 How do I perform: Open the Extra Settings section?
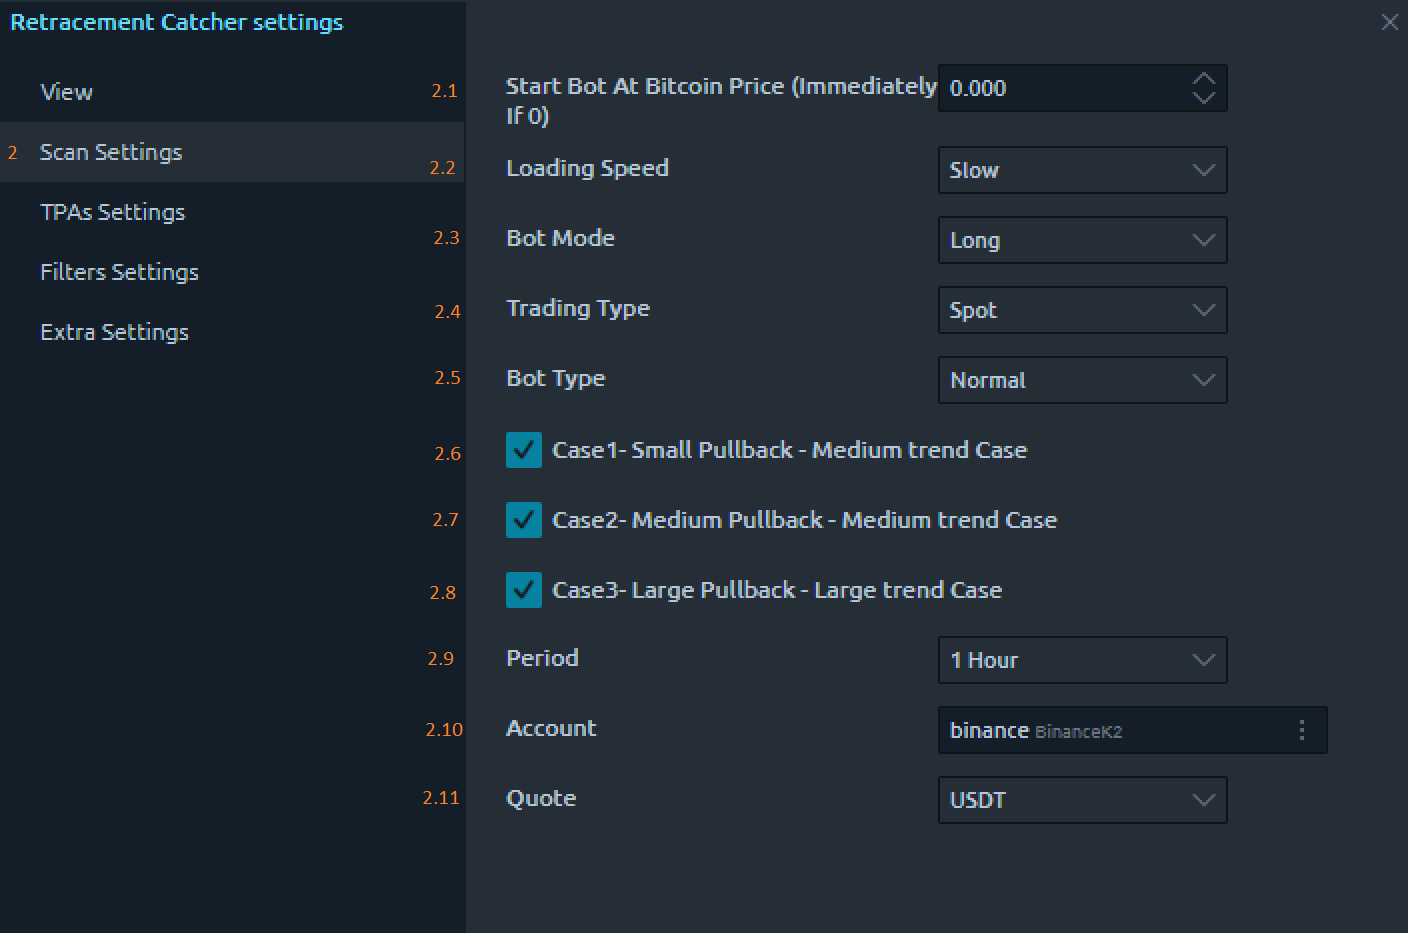(115, 332)
